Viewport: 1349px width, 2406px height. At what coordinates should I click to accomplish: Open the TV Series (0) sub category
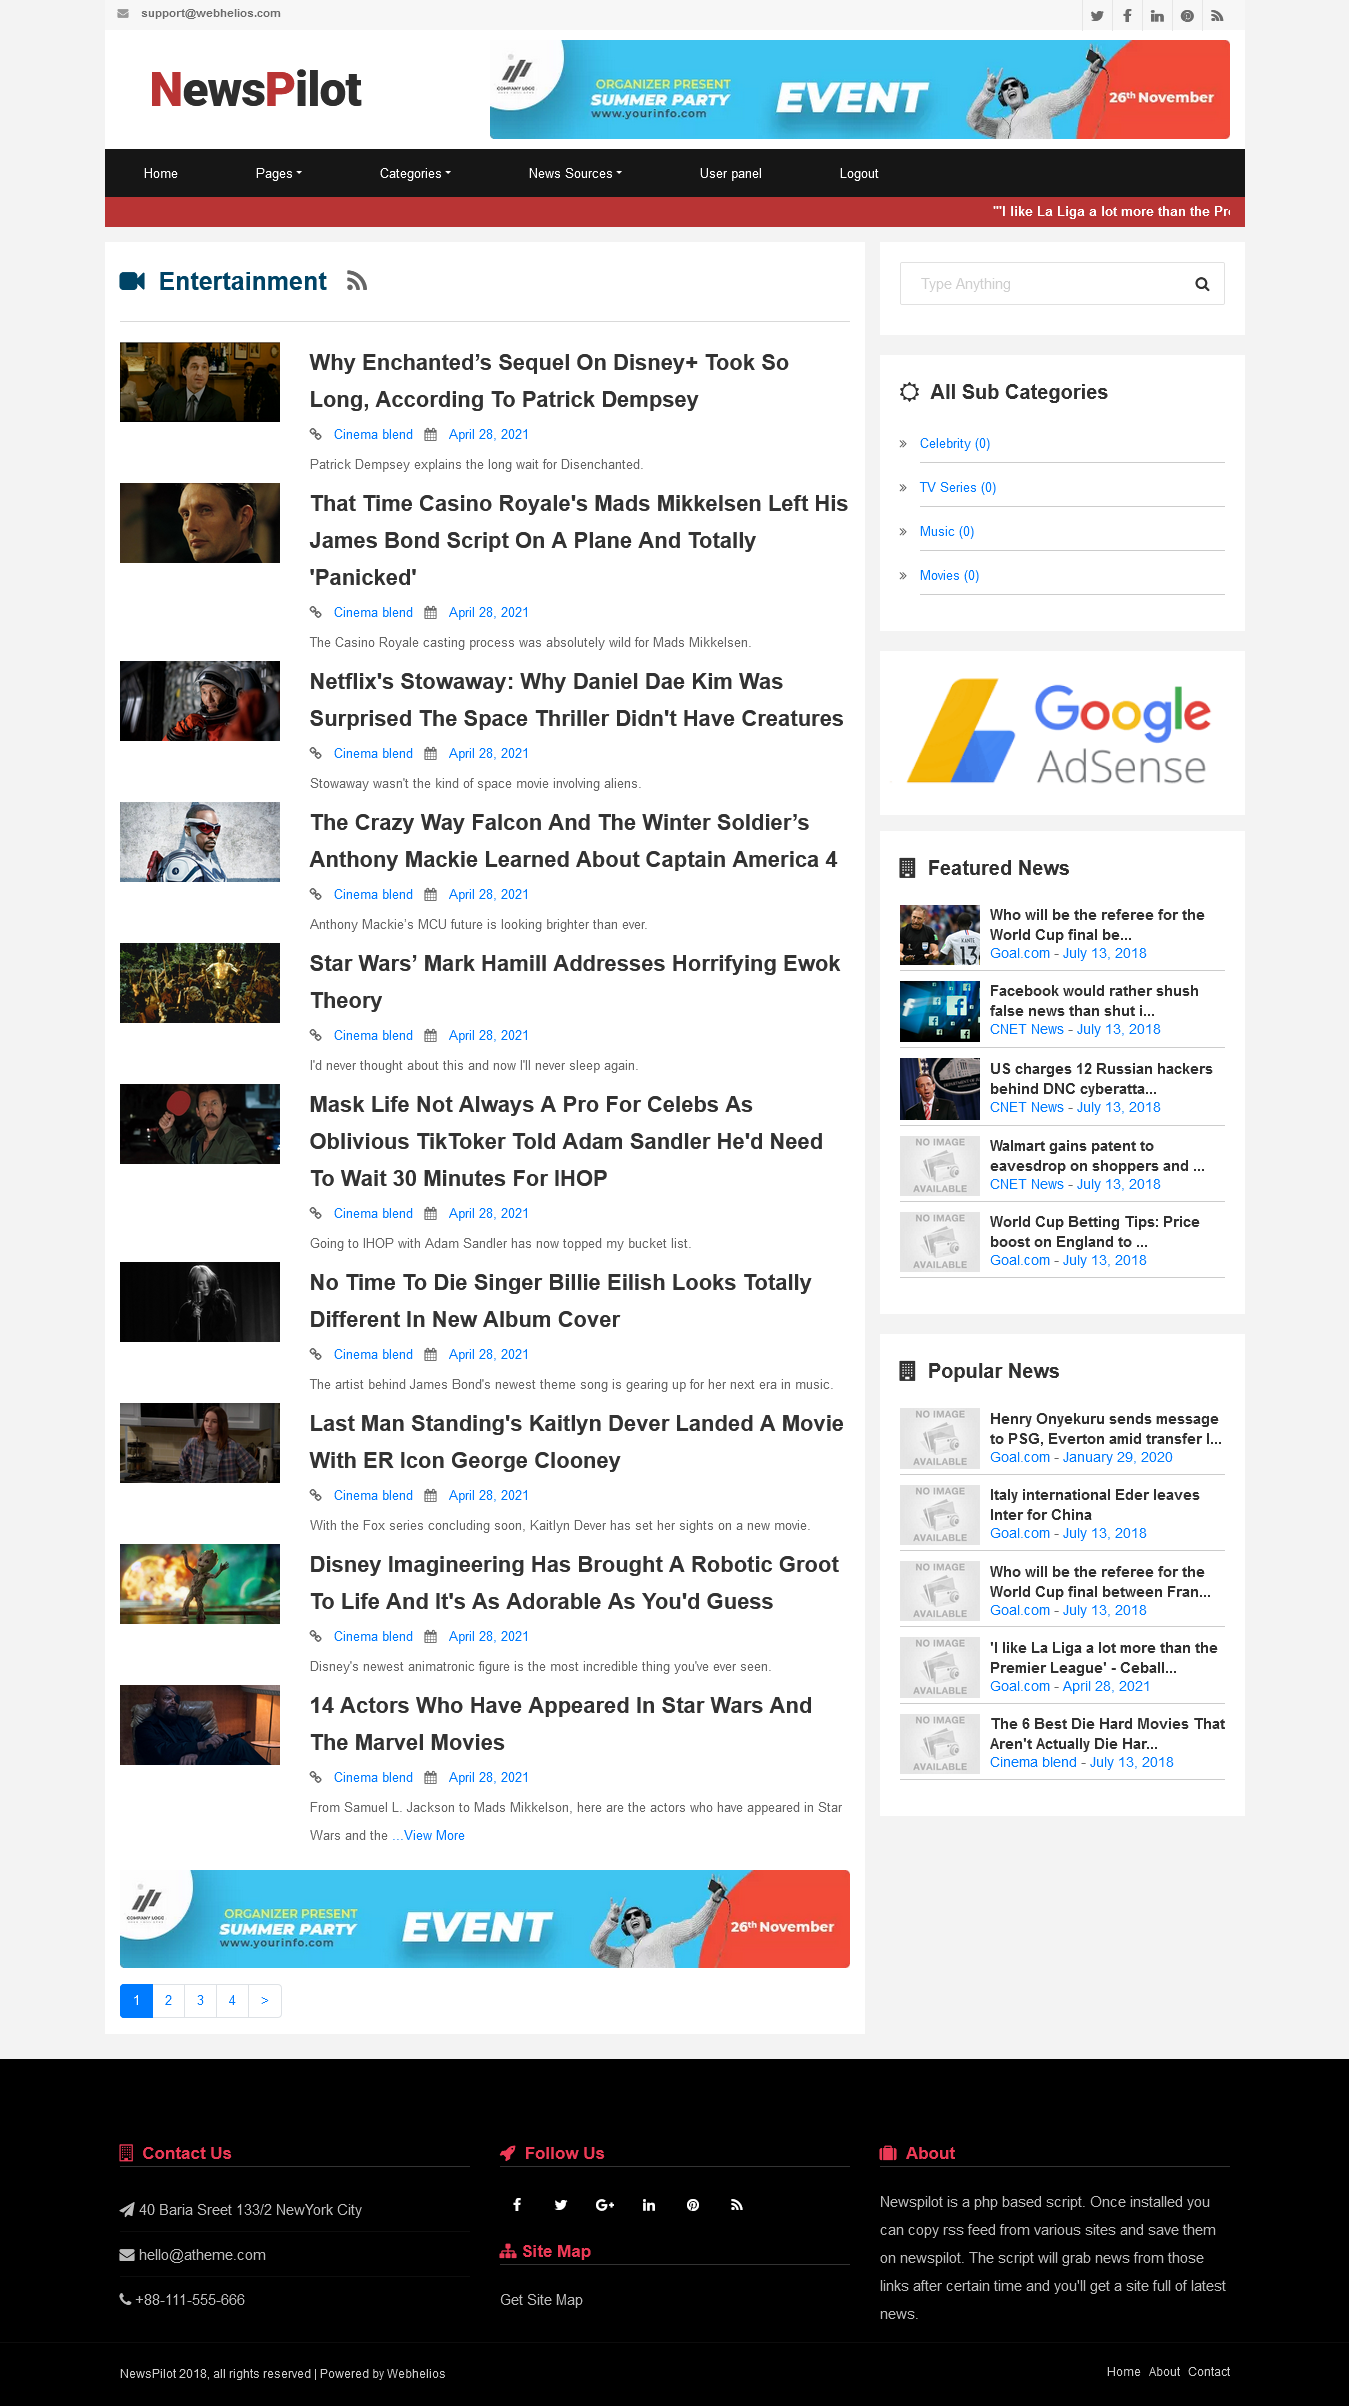[958, 488]
